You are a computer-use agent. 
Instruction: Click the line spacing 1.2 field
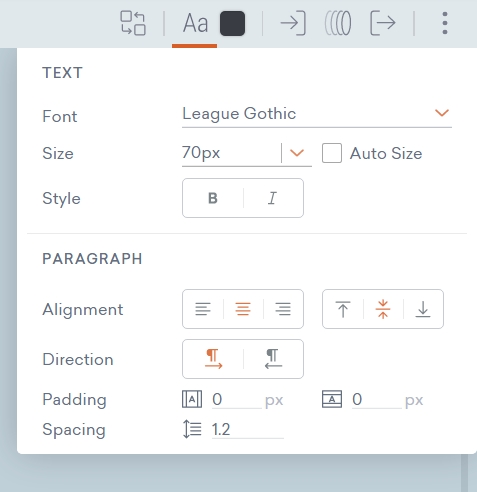[247, 429]
